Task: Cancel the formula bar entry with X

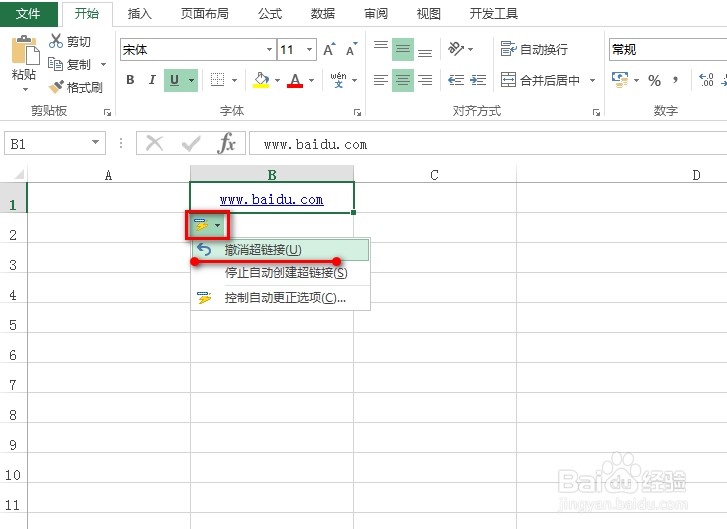Action: pyautogui.click(x=154, y=143)
